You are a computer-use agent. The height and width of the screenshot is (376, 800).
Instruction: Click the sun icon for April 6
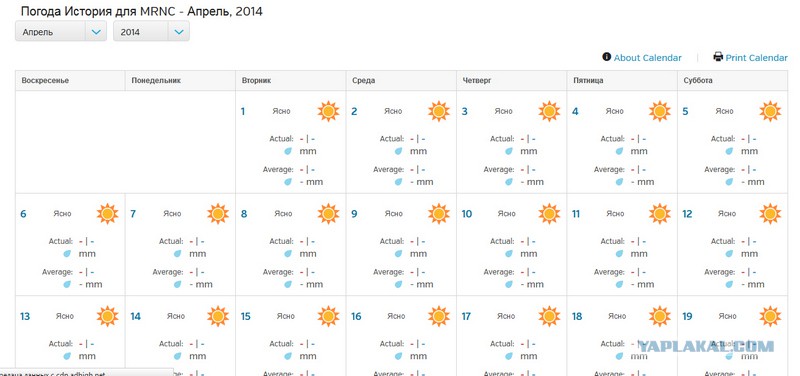[107, 214]
